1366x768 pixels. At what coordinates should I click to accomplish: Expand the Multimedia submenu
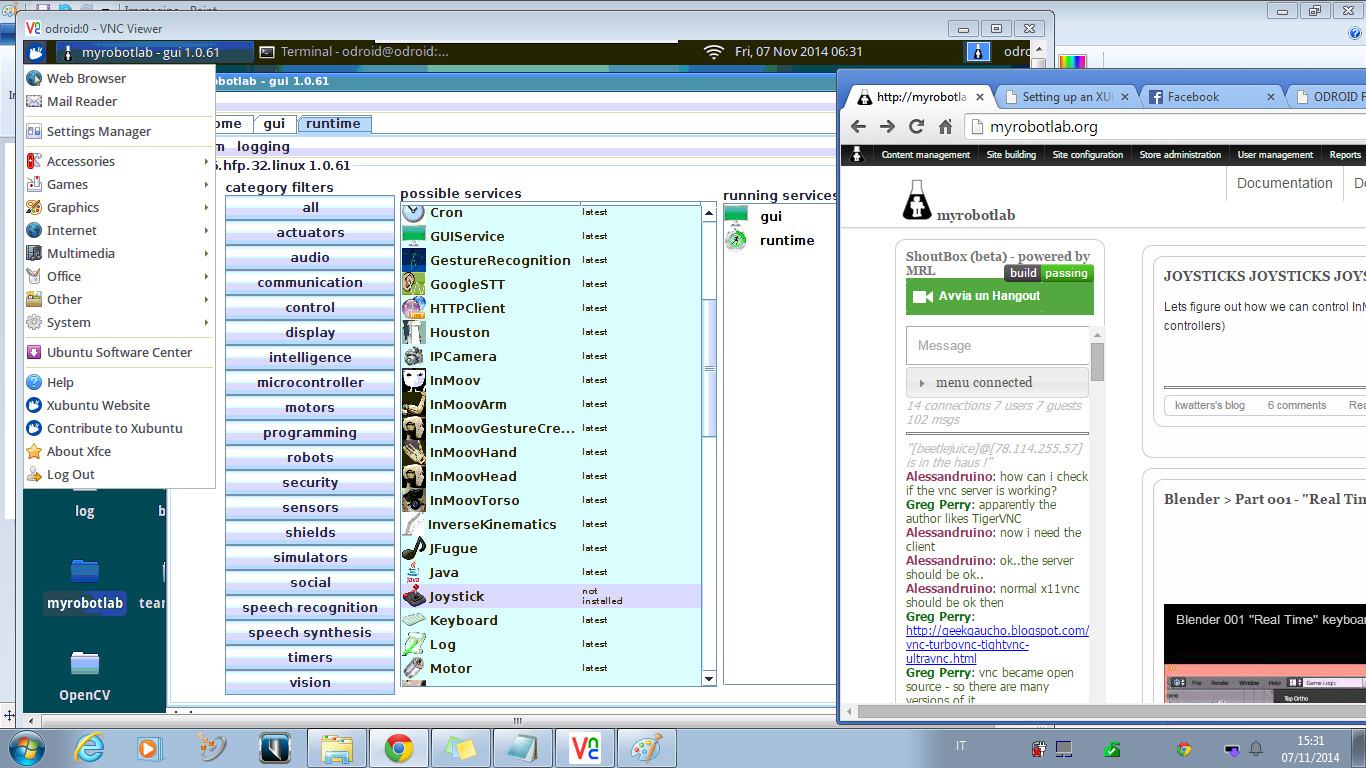coord(119,253)
